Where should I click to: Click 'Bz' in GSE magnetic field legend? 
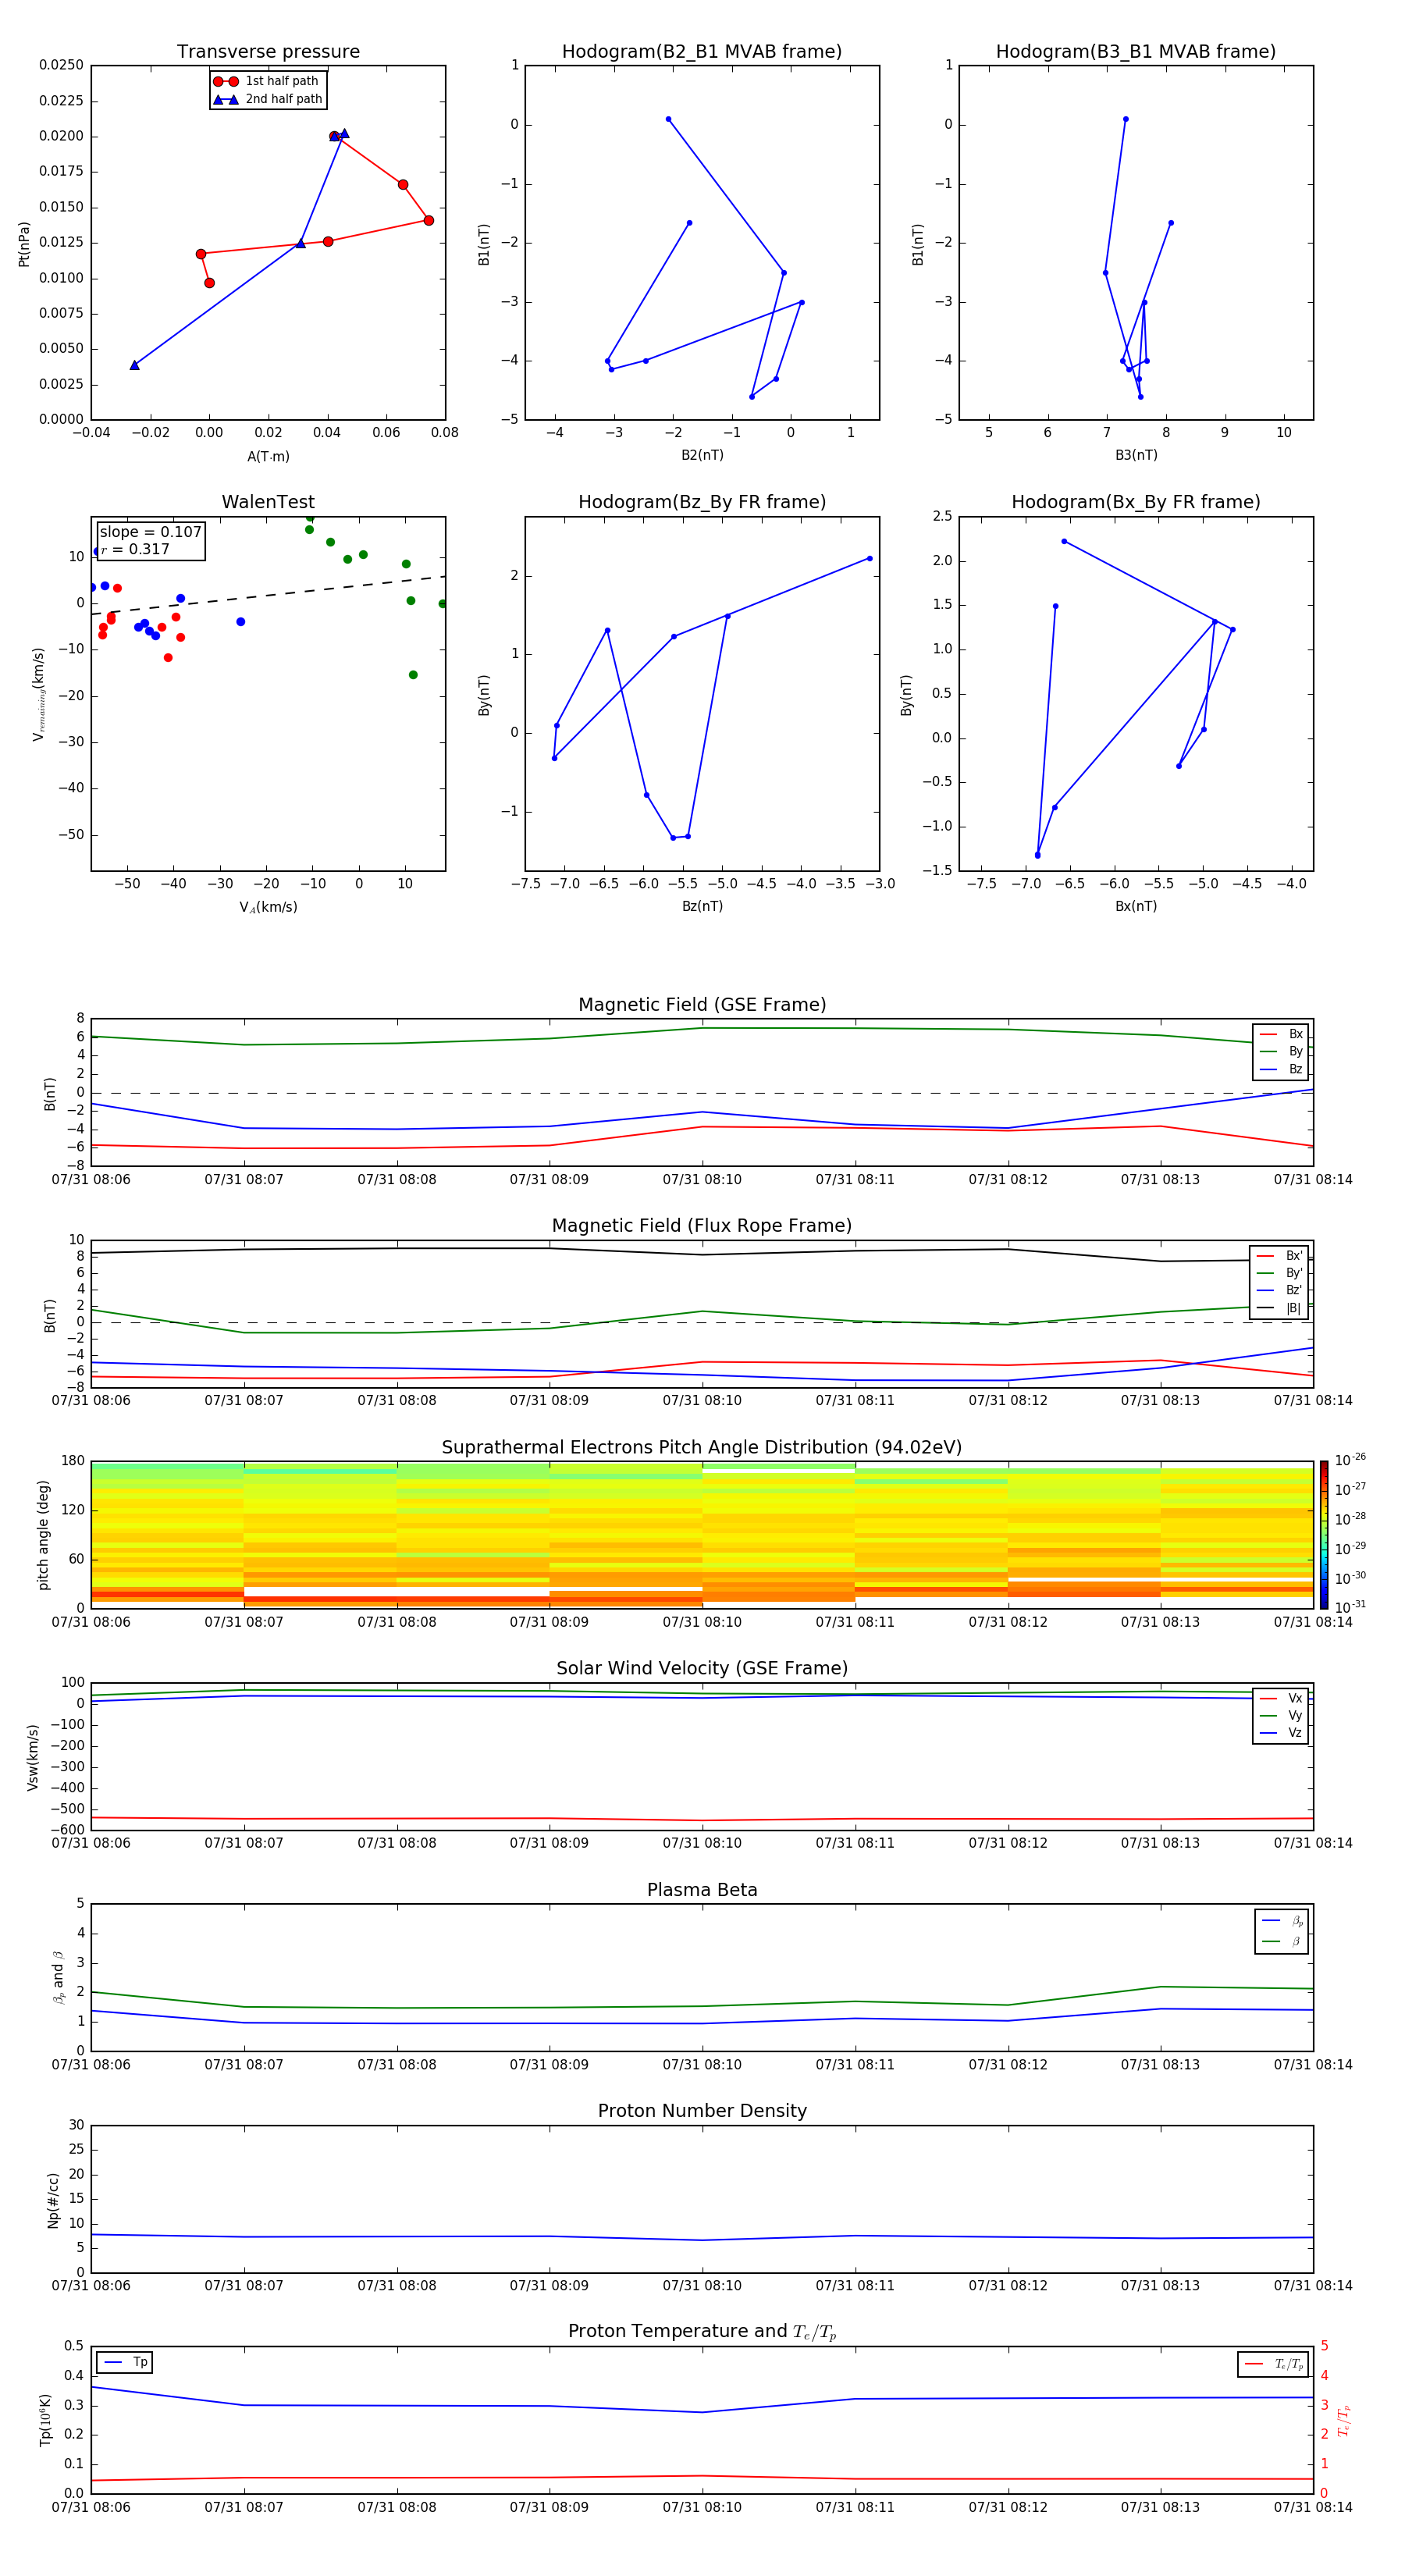click(1282, 1069)
